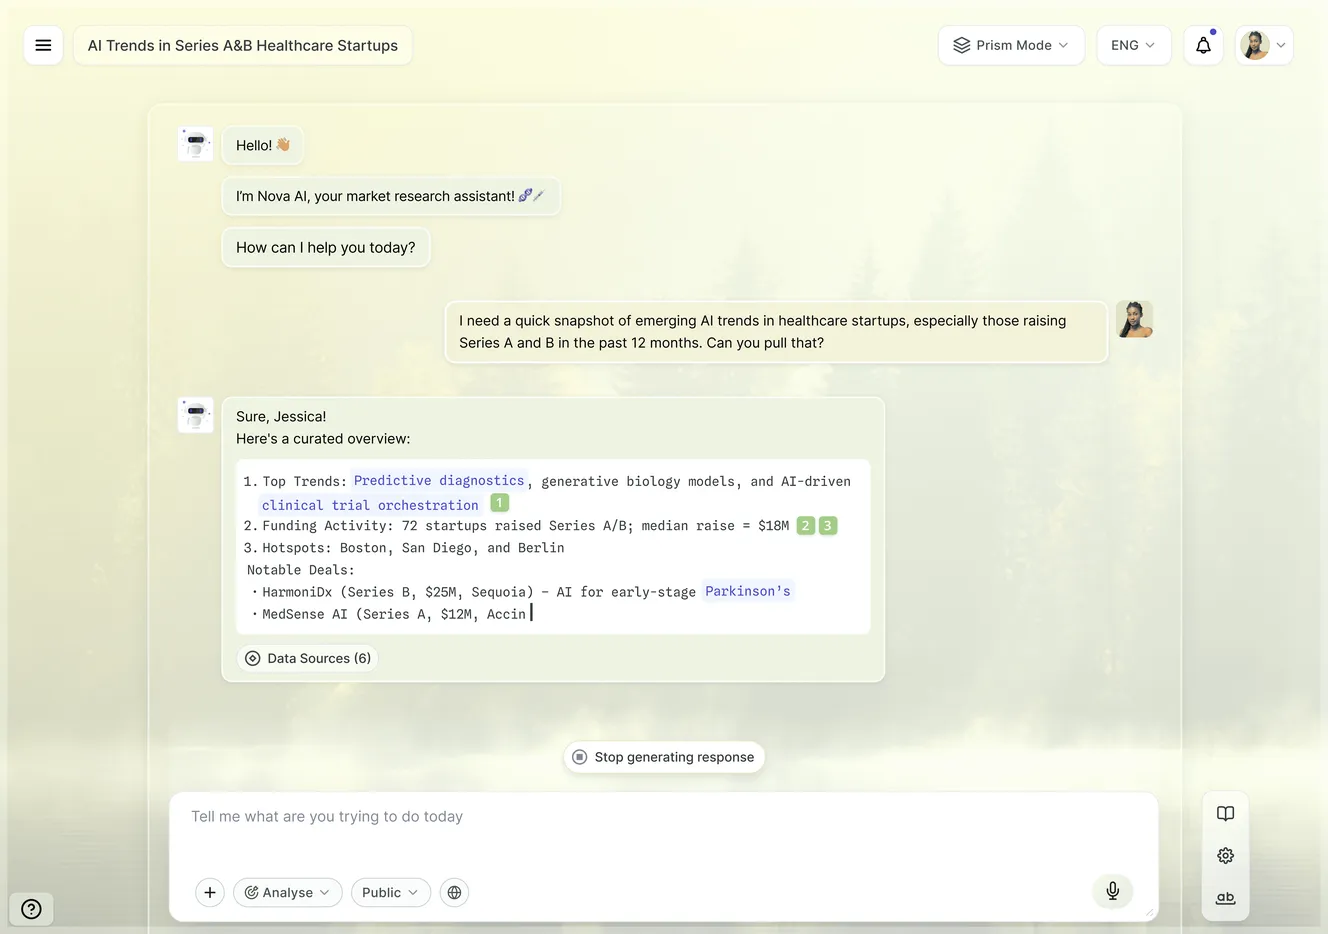Open the ENG language dropdown

point(1133,45)
